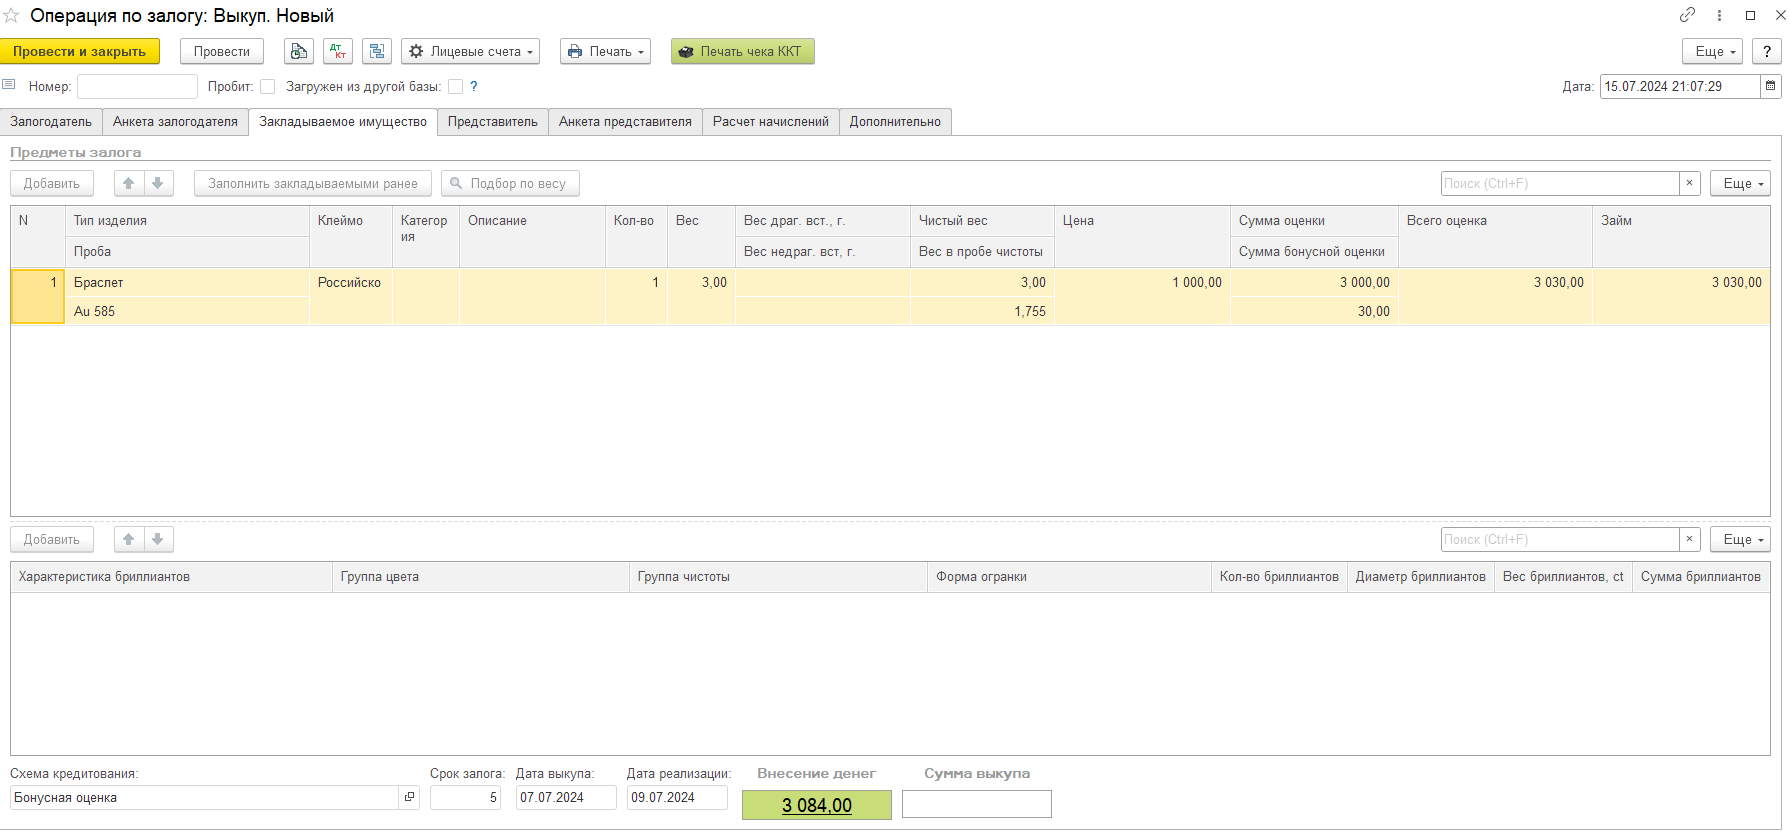The height and width of the screenshot is (831, 1790).
Task: Click the help question mark button
Action: tap(1767, 51)
